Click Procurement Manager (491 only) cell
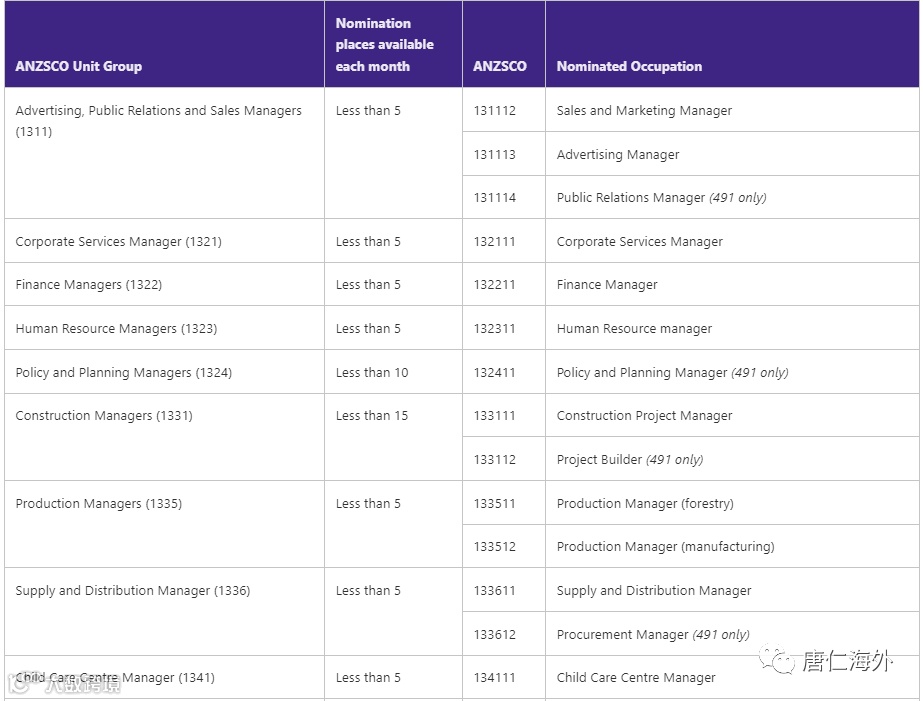The width and height of the screenshot is (923, 701). coord(653,635)
